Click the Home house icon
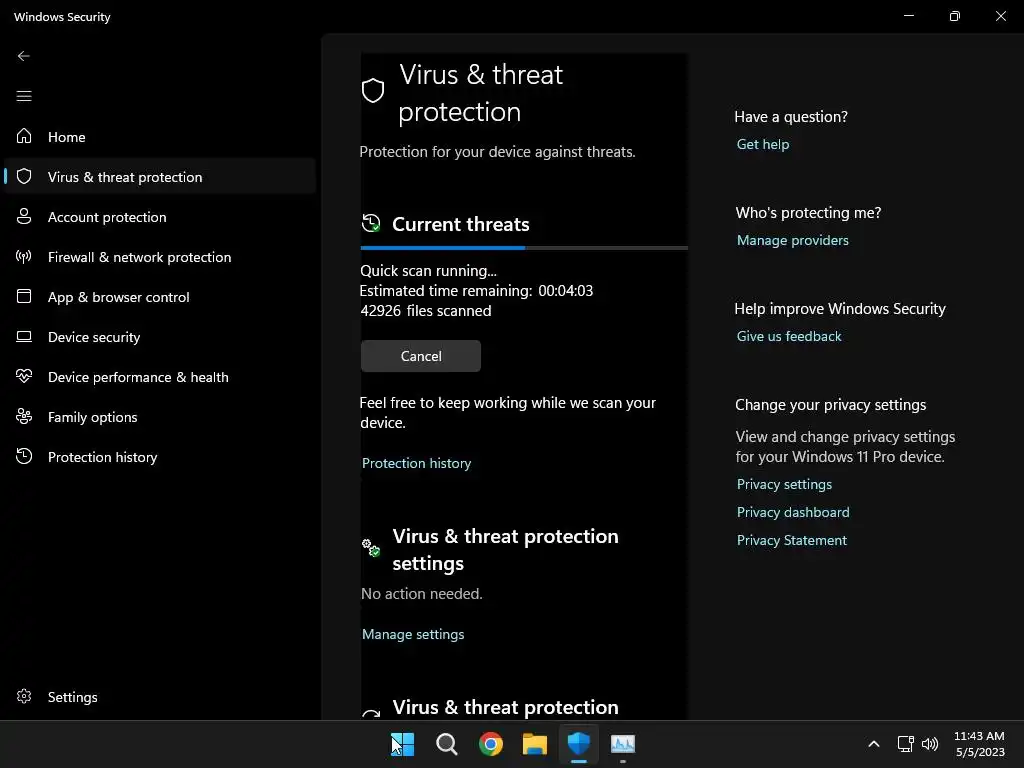This screenshot has width=1024, height=768. tap(24, 136)
